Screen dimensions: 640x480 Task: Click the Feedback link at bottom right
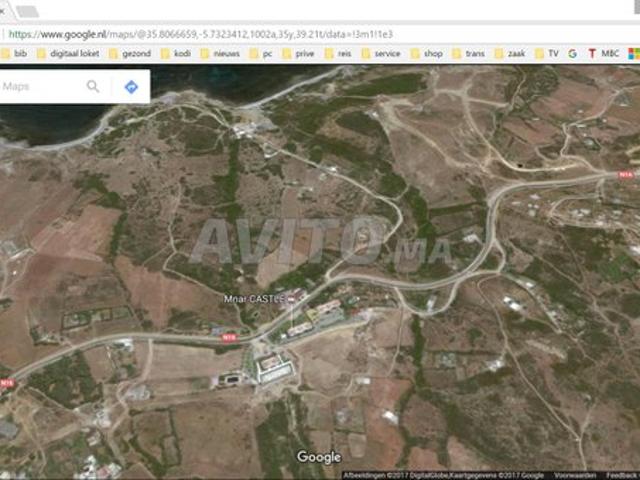(x=621, y=475)
